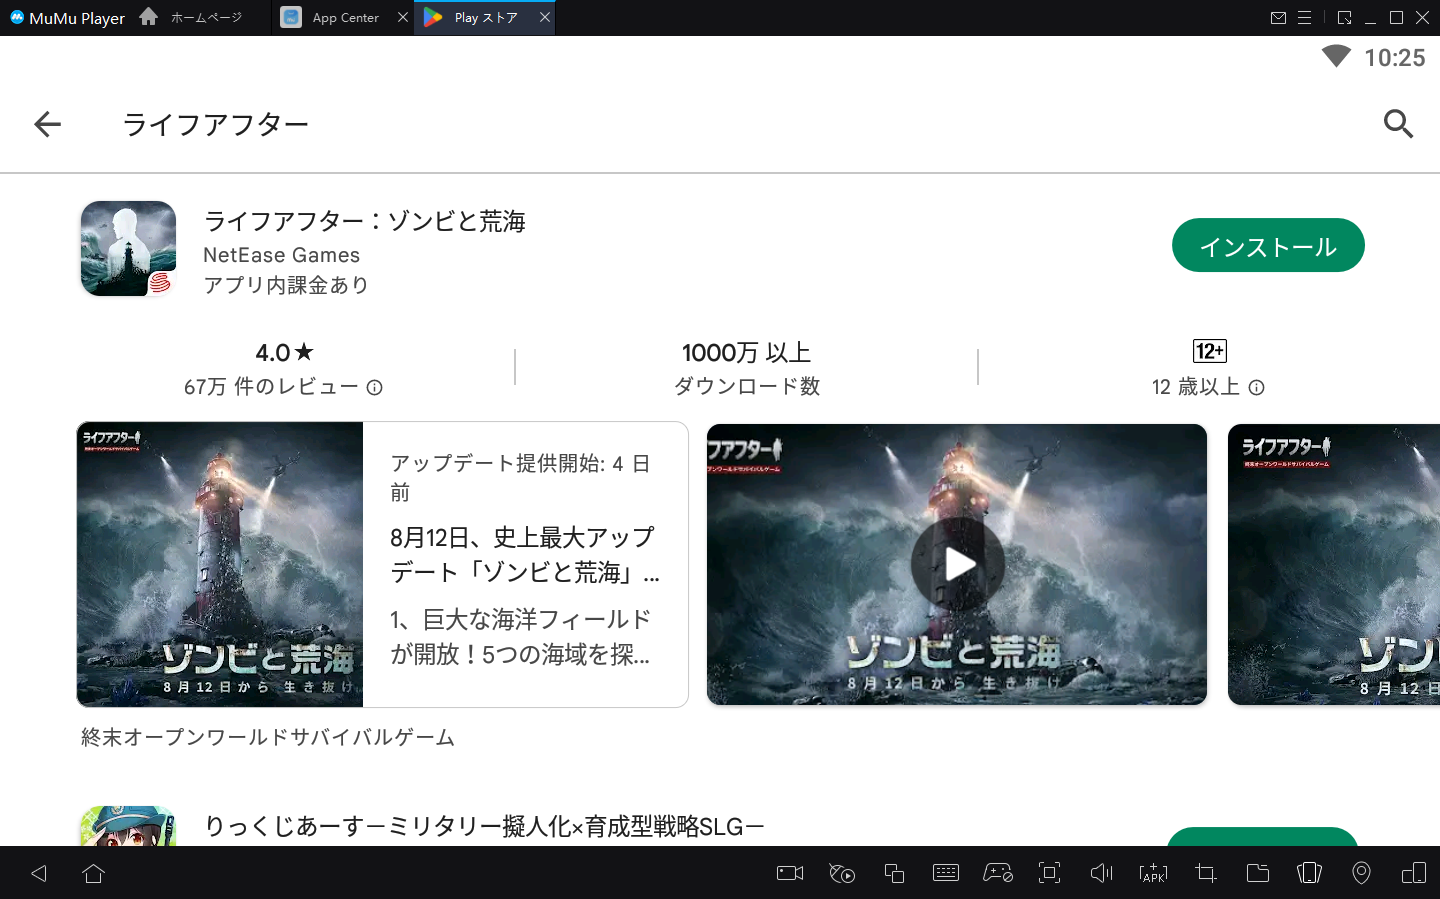Open the virtual location pin icon

[1361, 873]
